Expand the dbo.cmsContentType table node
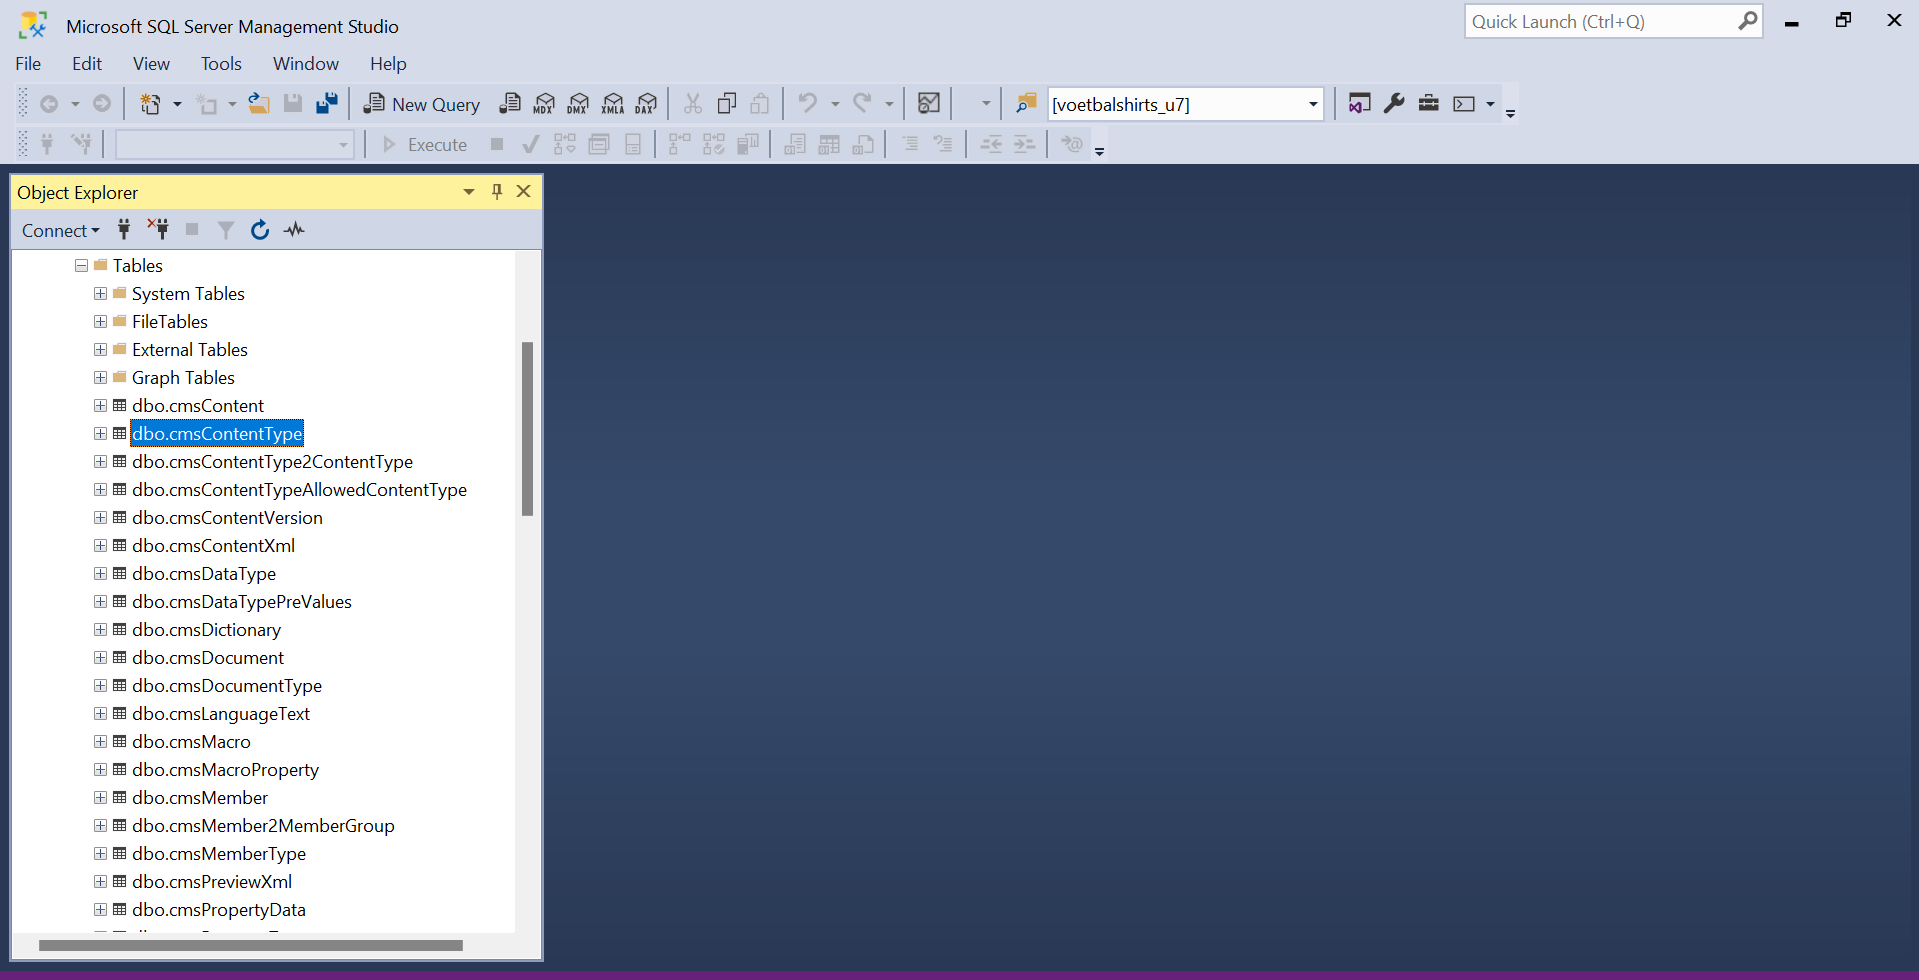 tap(100, 434)
